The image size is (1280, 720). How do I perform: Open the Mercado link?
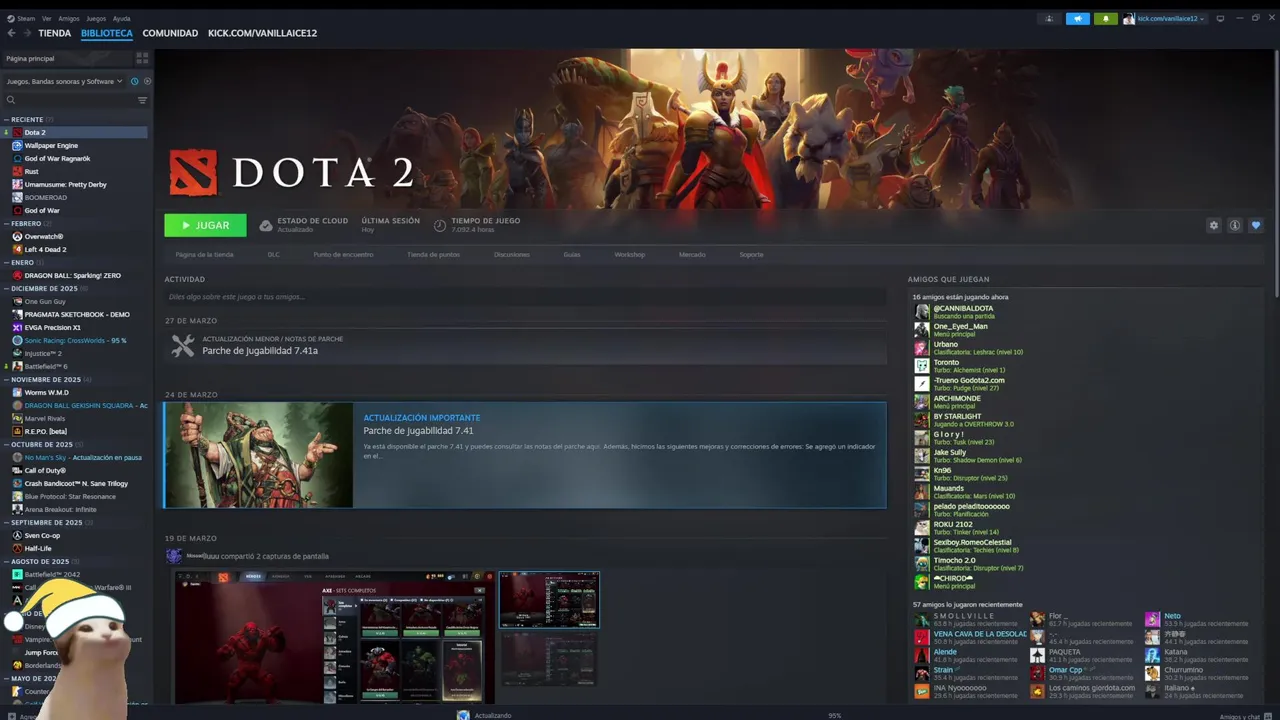pos(692,254)
